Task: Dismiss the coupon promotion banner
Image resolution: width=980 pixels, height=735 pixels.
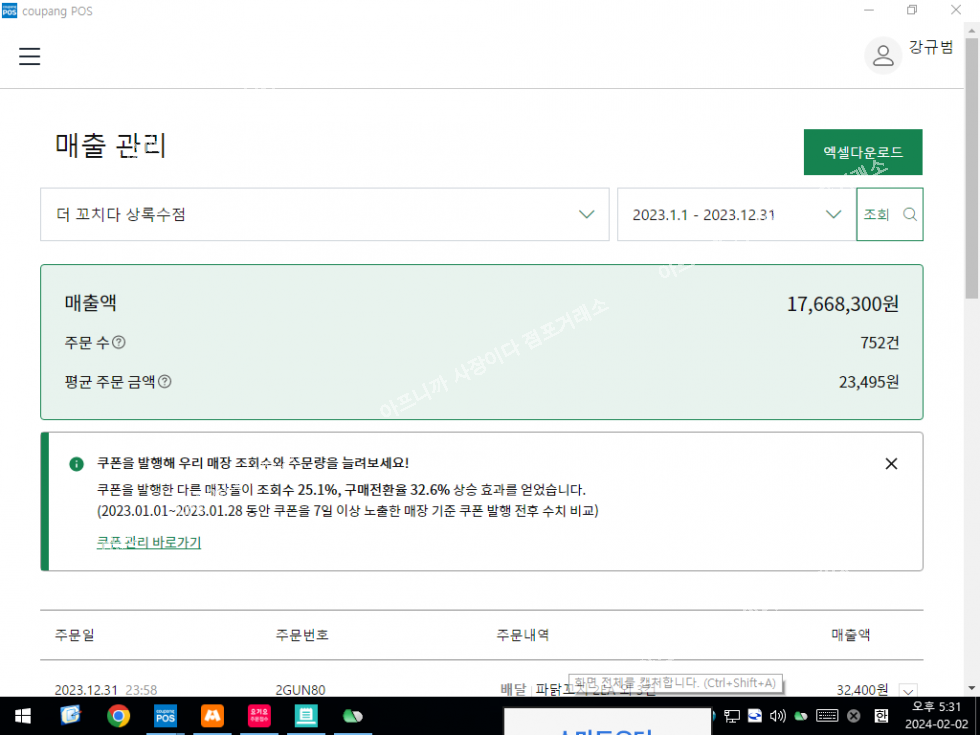Action: coord(891,464)
